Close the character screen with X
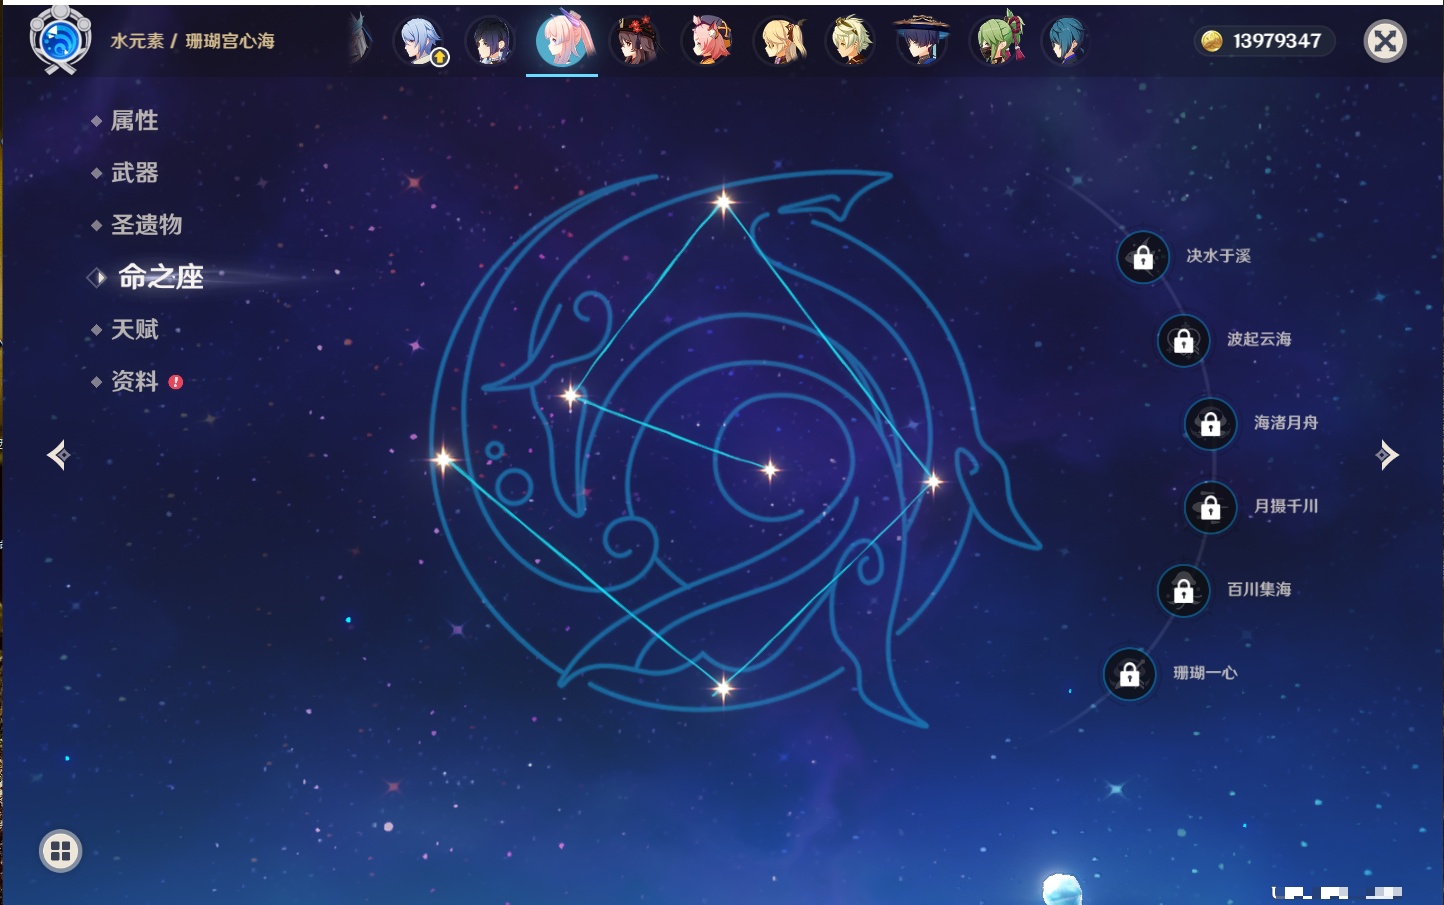This screenshot has width=1444, height=905. 1385,41
